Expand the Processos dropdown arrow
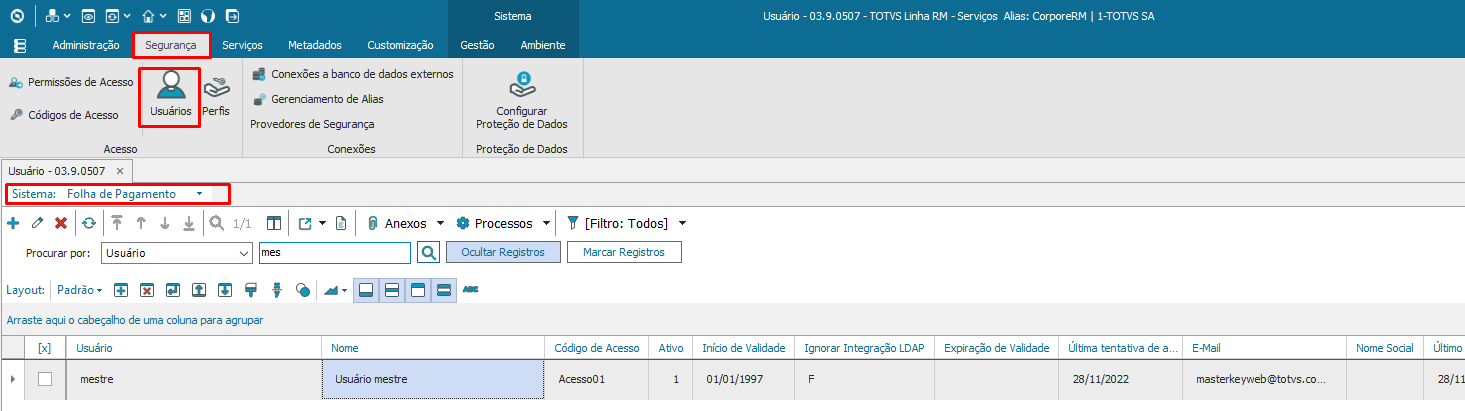This screenshot has height=411, width=1465. [x=546, y=223]
